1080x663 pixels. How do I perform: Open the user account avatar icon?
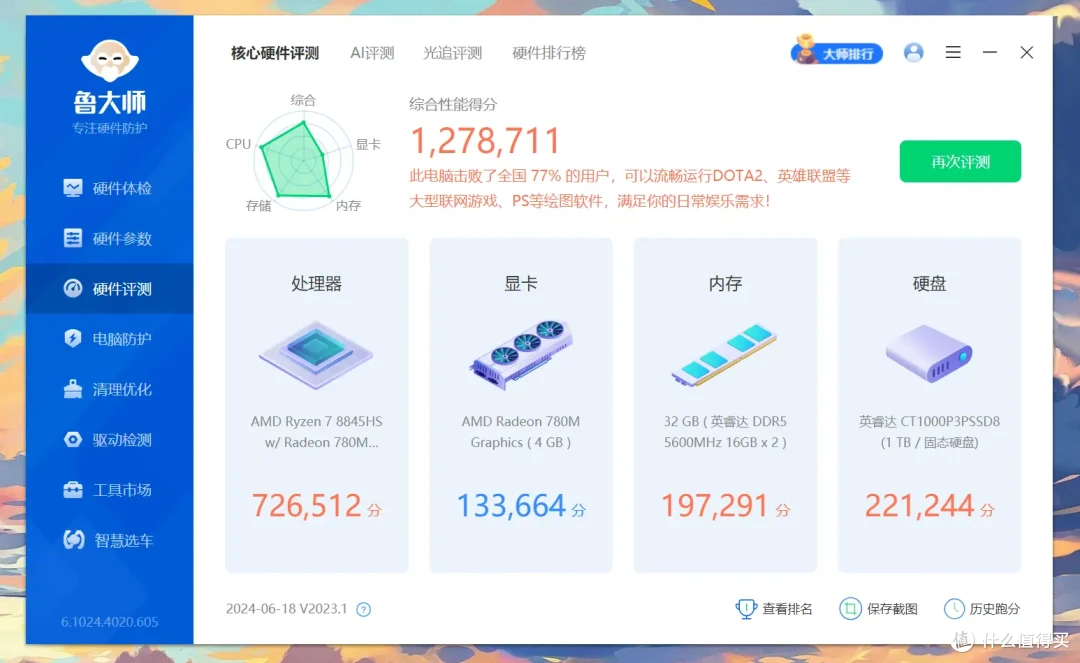(913, 52)
